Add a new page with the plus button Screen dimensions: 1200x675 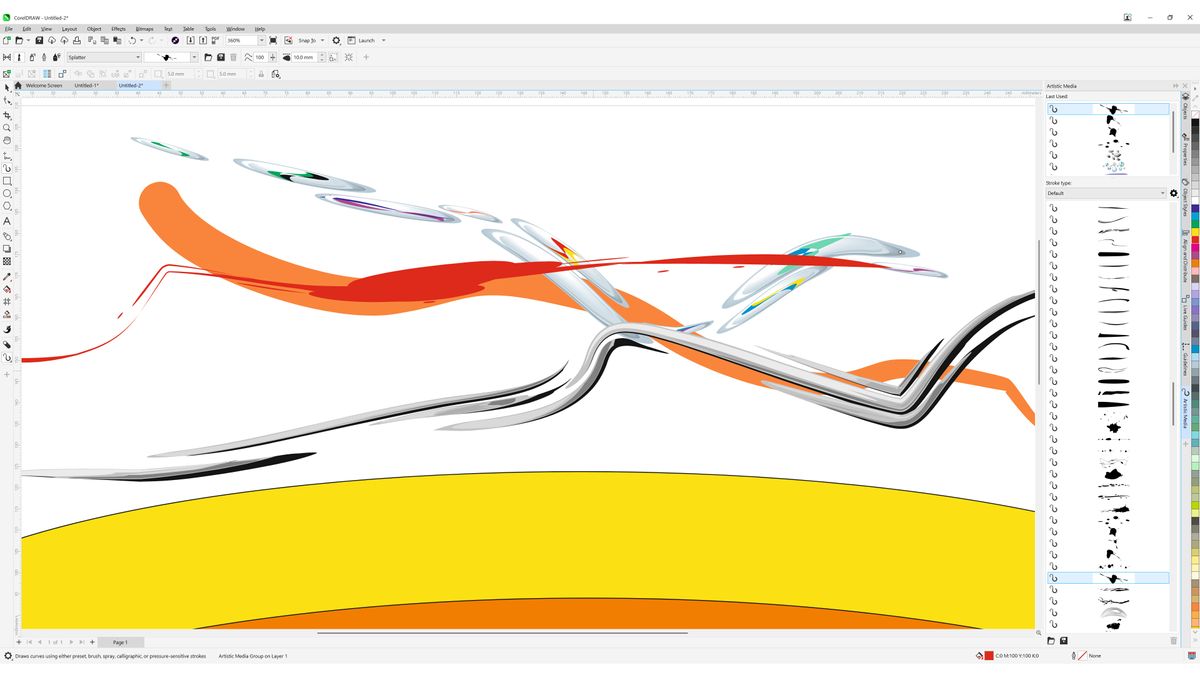tap(91, 641)
